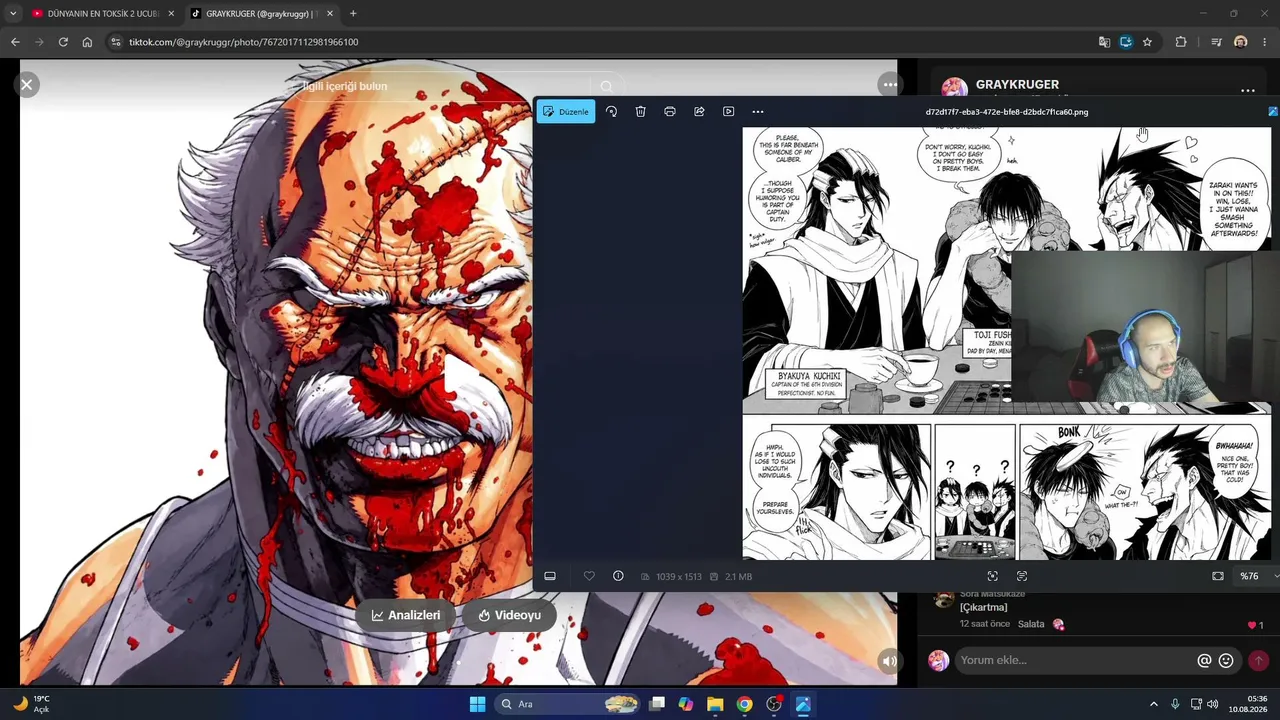The height and width of the screenshot is (720, 1280).
Task: Click the image filename d72d17f7 title
Action: tap(1007, 112)
